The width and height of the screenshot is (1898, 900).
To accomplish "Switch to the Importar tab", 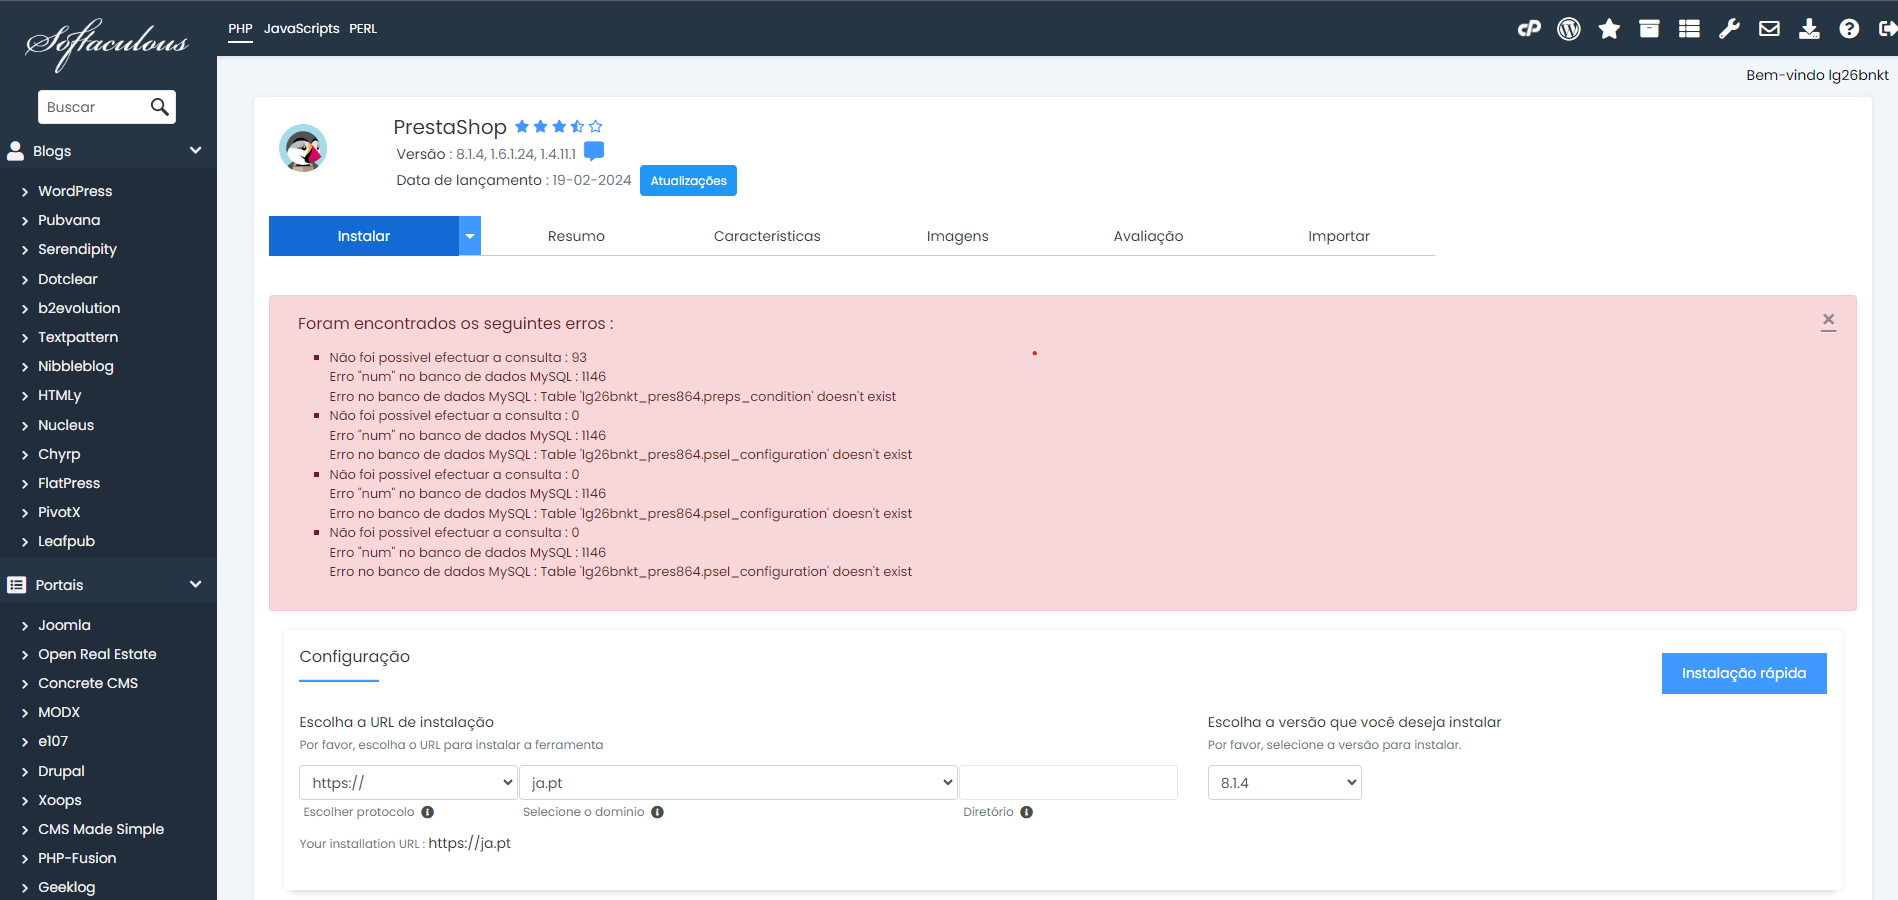I will [1339, 236].
